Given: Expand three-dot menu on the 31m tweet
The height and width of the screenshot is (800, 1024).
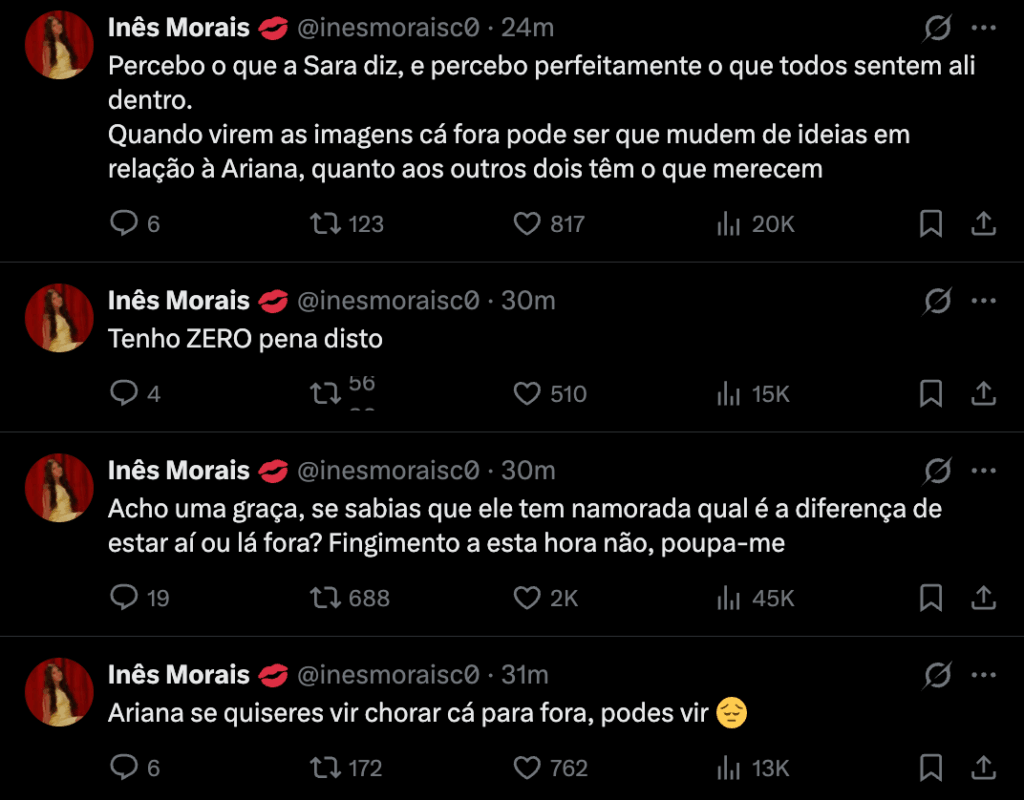Looking at the screenshot, I should coord(984,675).
